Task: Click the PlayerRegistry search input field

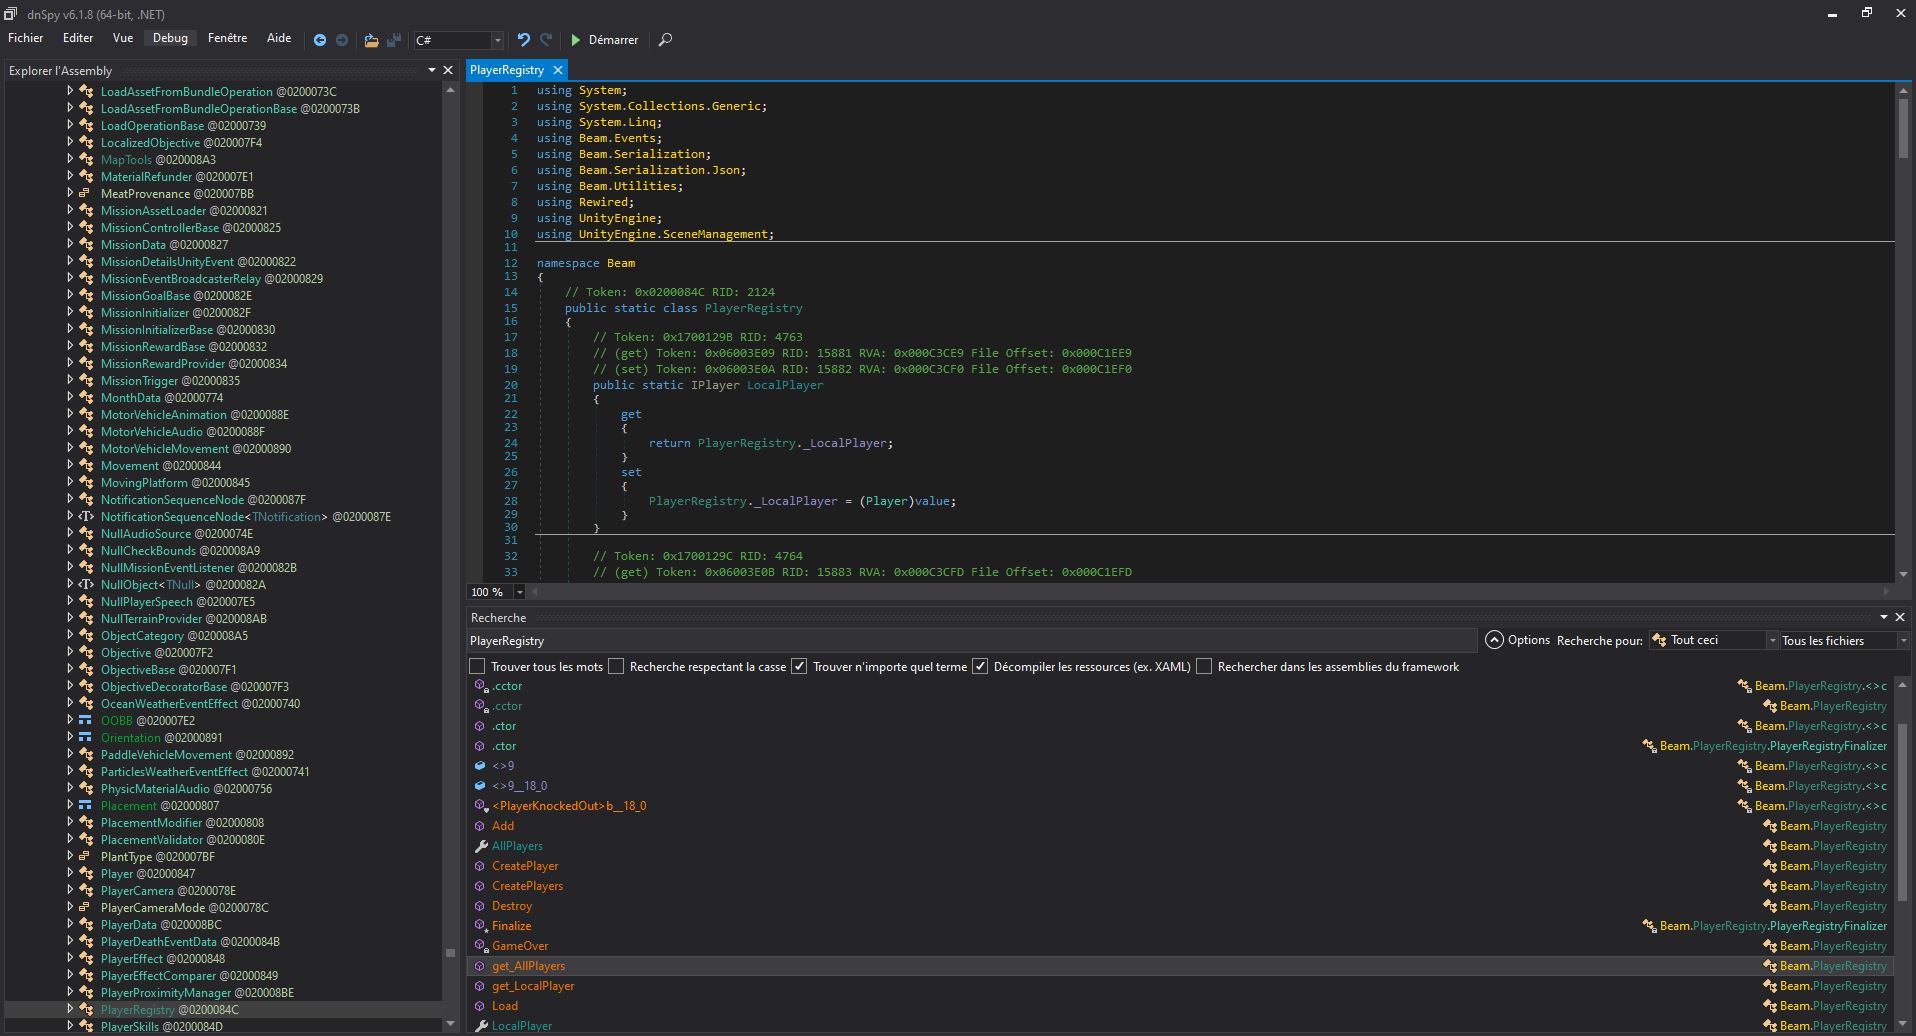Action: tap(970, 640)
